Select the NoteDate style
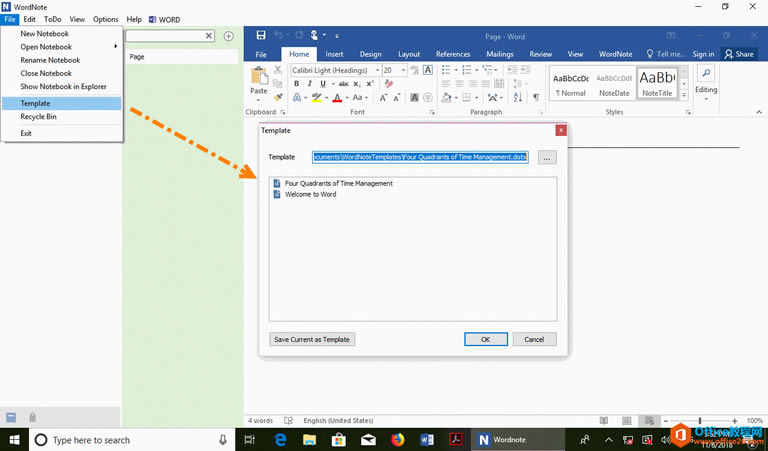Viewport: 768px width, 451px height. (x=614, y=84)
